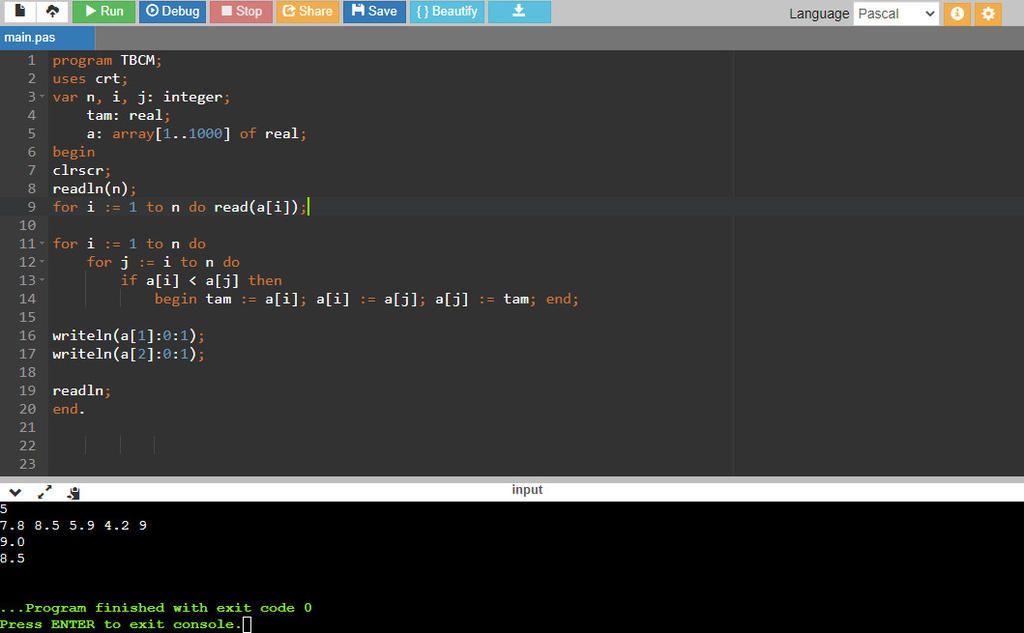
Task: Click the upload file icon
Action: point(52,11)
